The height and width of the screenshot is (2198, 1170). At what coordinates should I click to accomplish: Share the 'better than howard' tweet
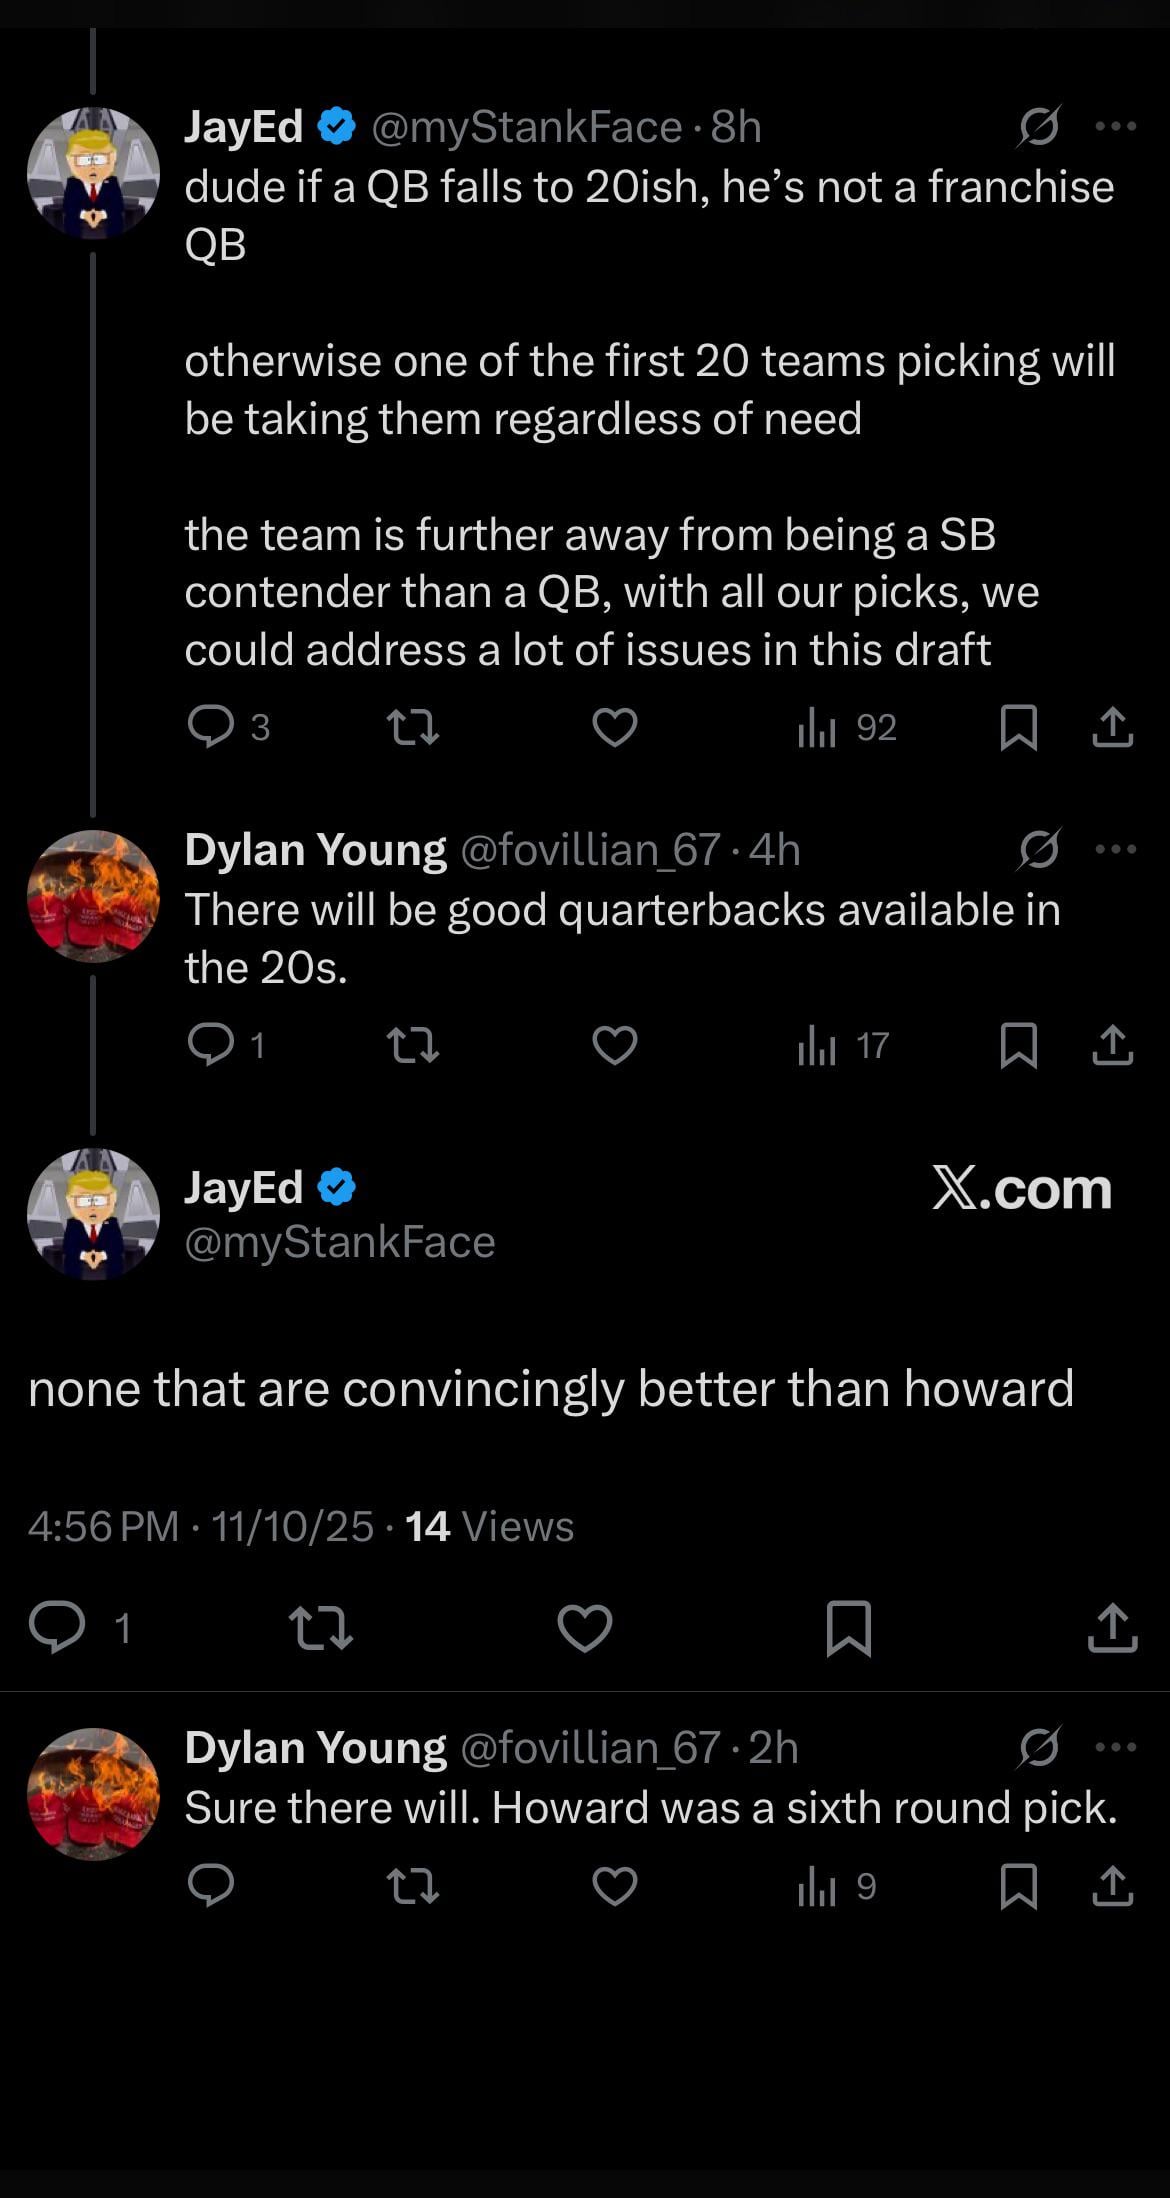[x=1112, y=1627]
